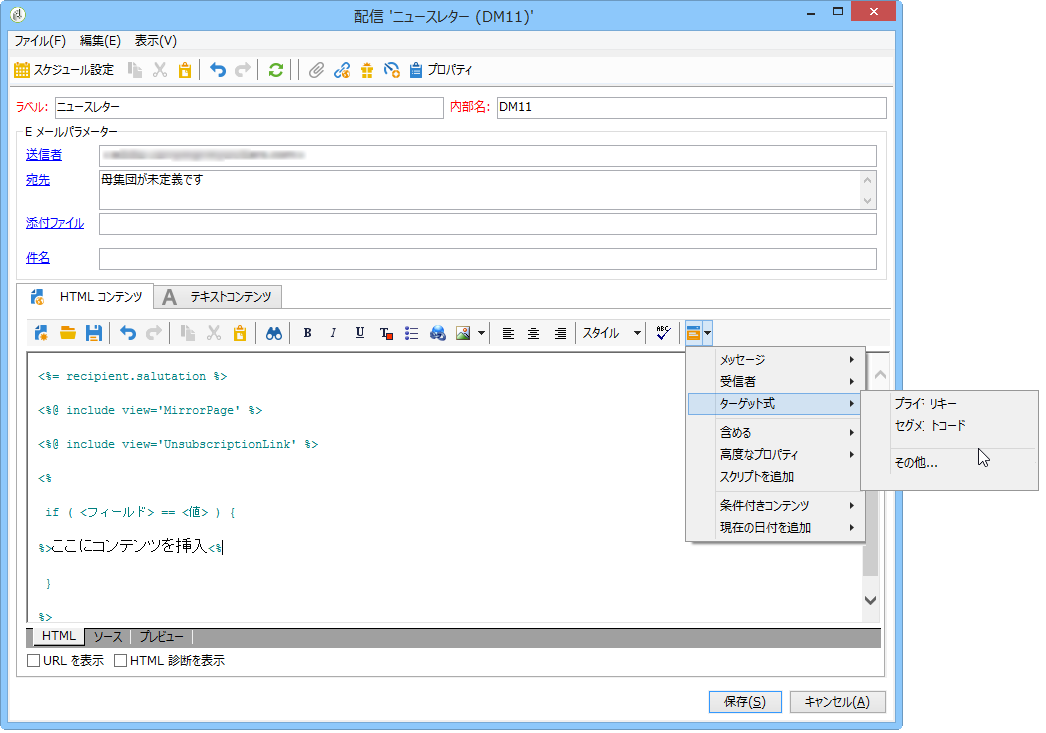This screenshot has width=1046, height=733.
Task: Click open folder icon in editor toolbar
Action: point(67,333)
